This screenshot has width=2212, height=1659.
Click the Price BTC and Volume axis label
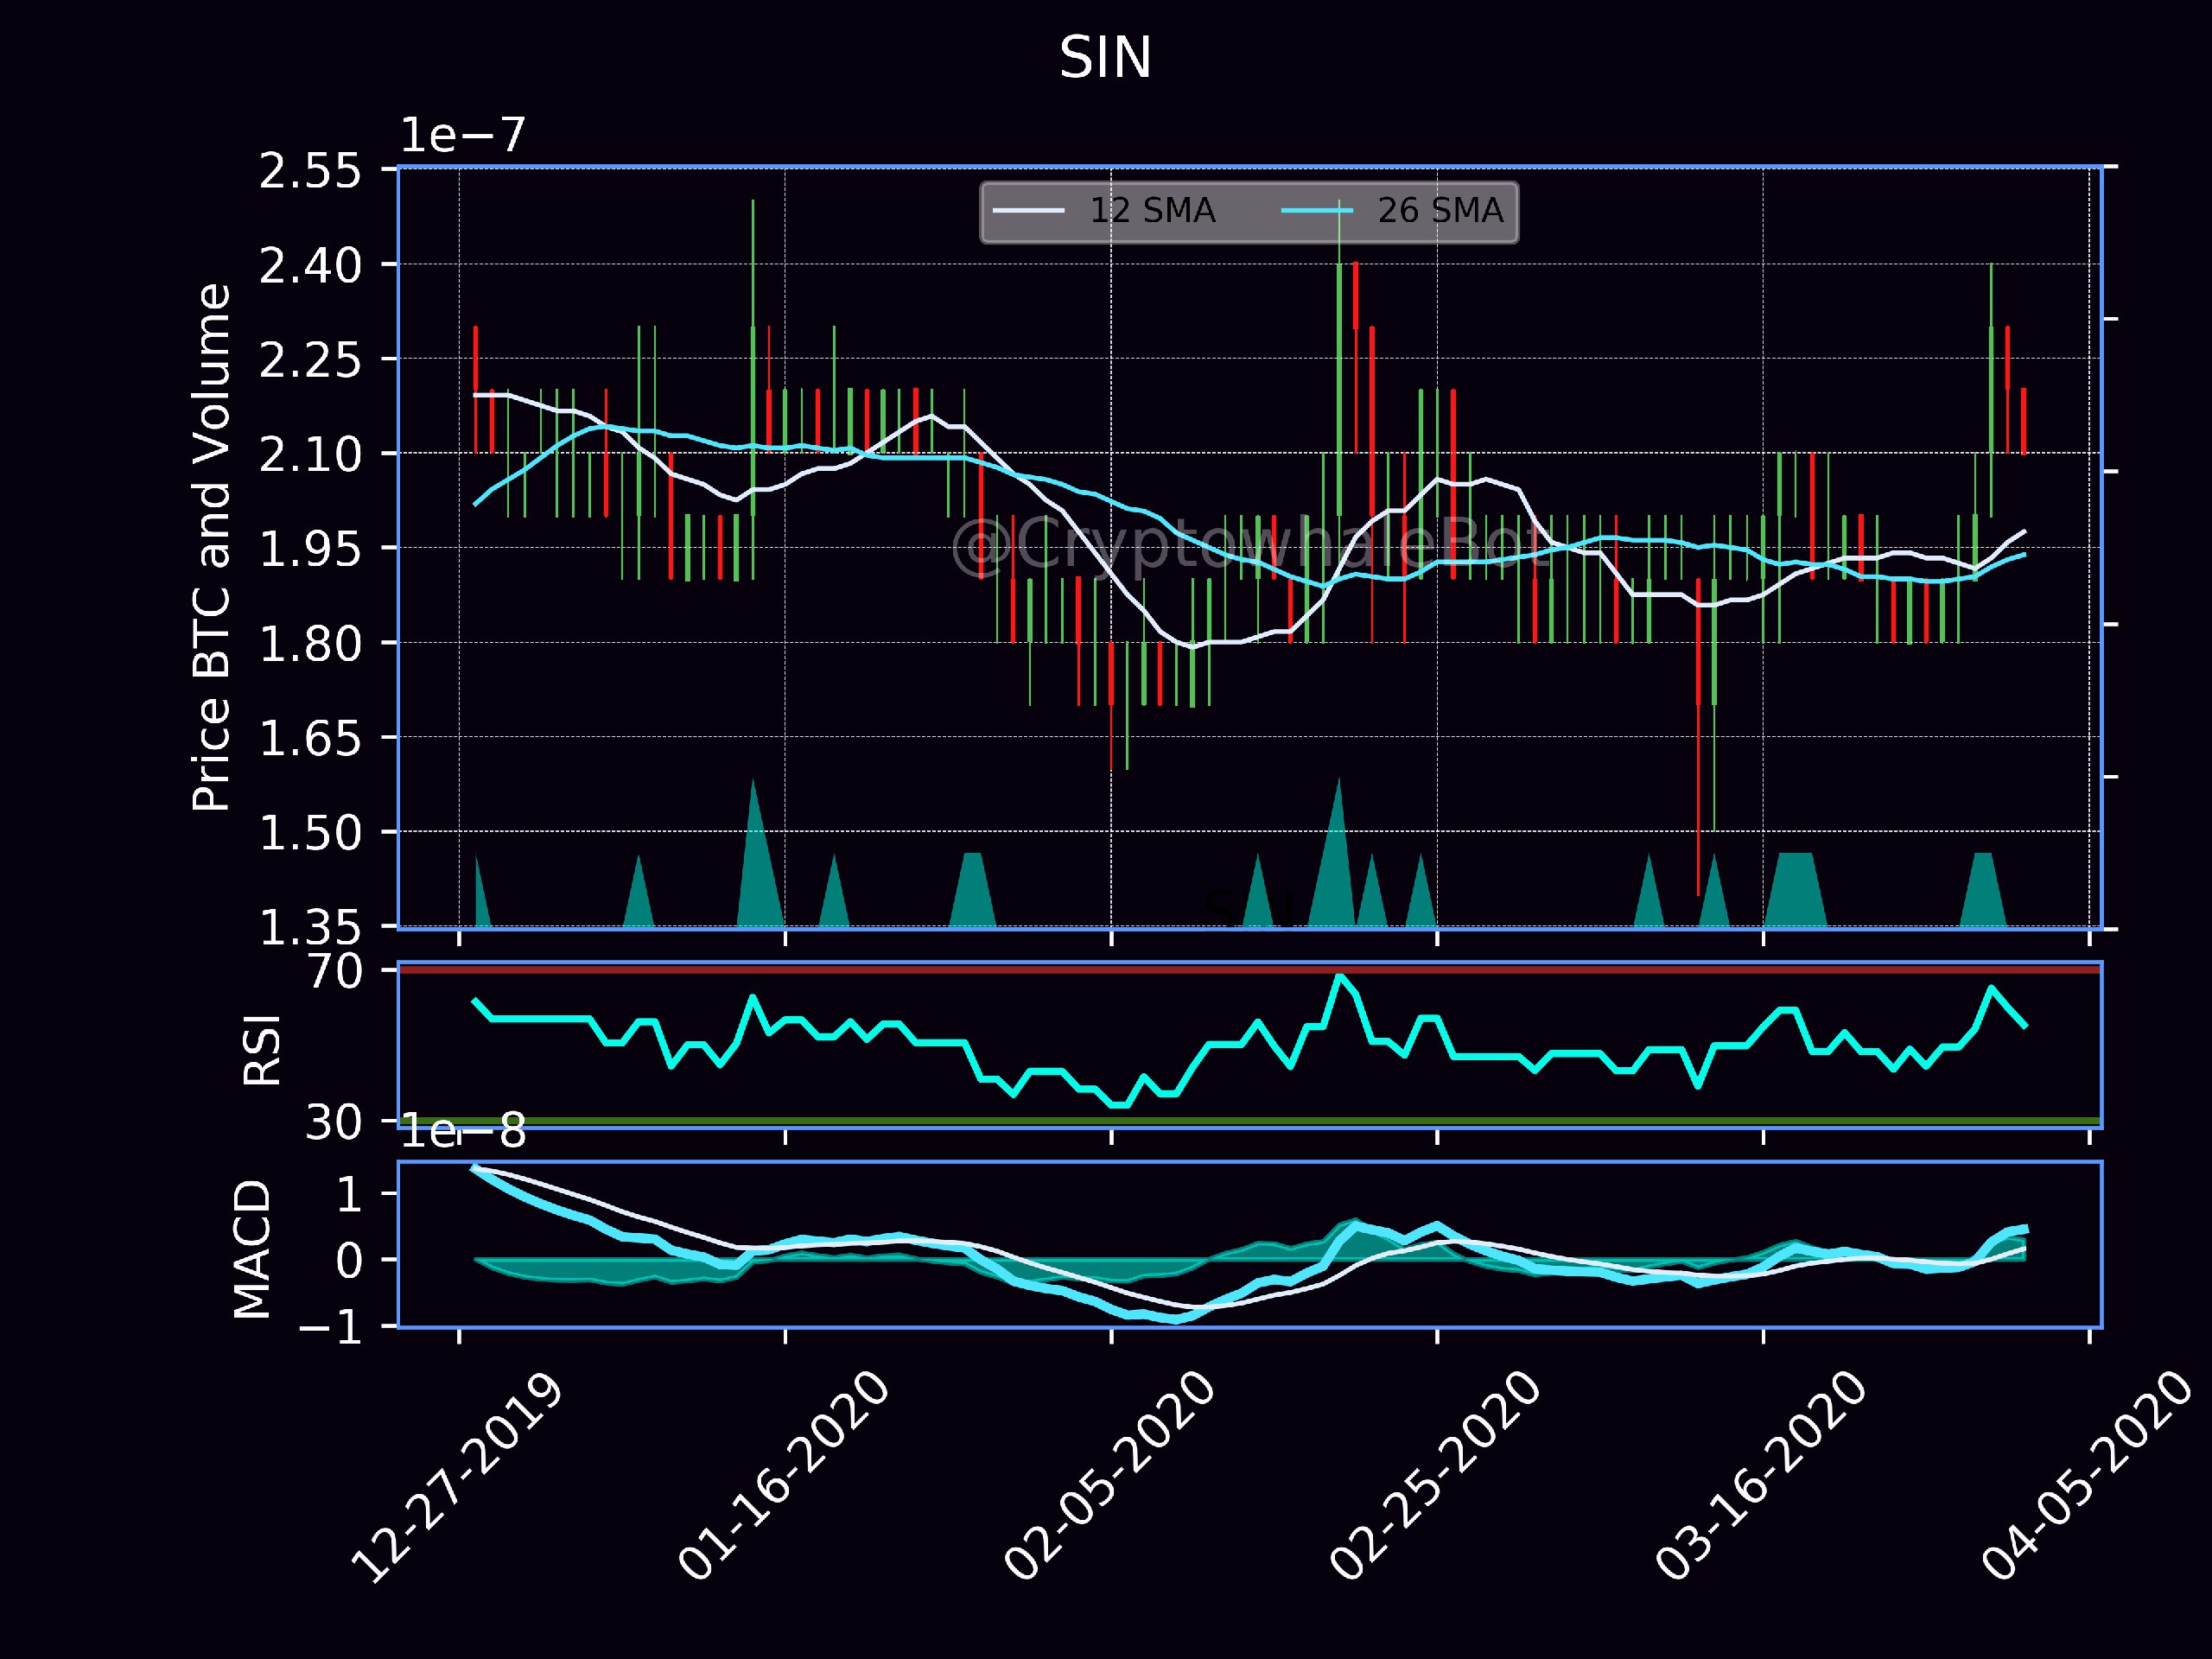[211, 547]
